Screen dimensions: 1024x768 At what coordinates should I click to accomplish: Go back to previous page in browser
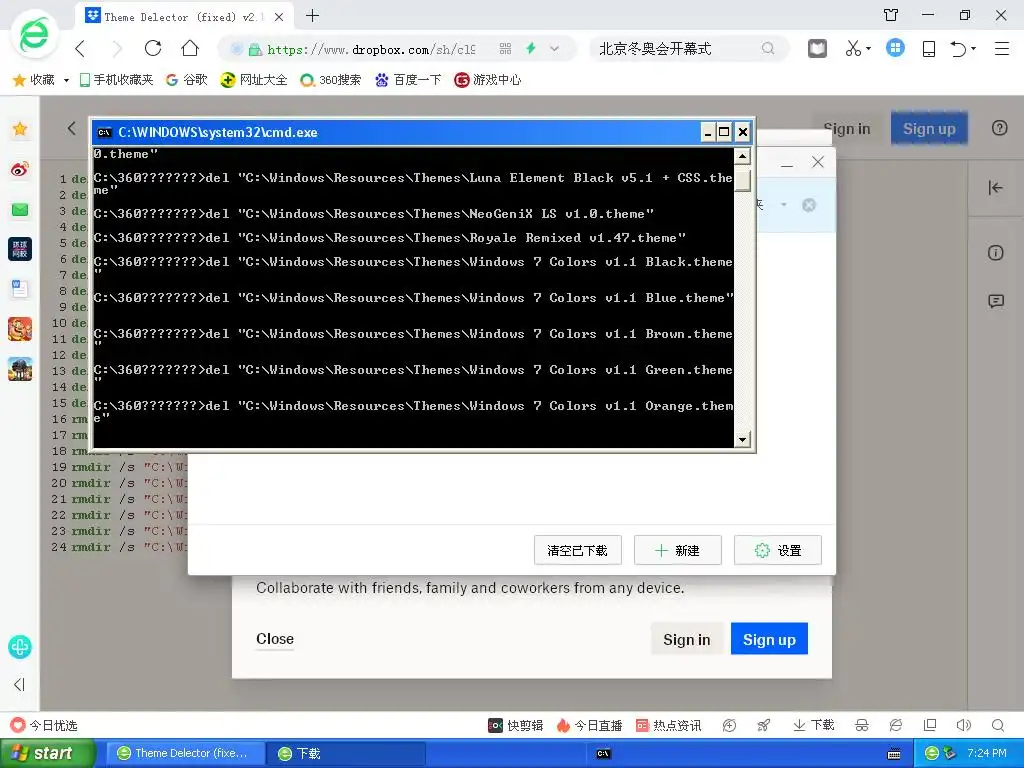click(81, 49)
